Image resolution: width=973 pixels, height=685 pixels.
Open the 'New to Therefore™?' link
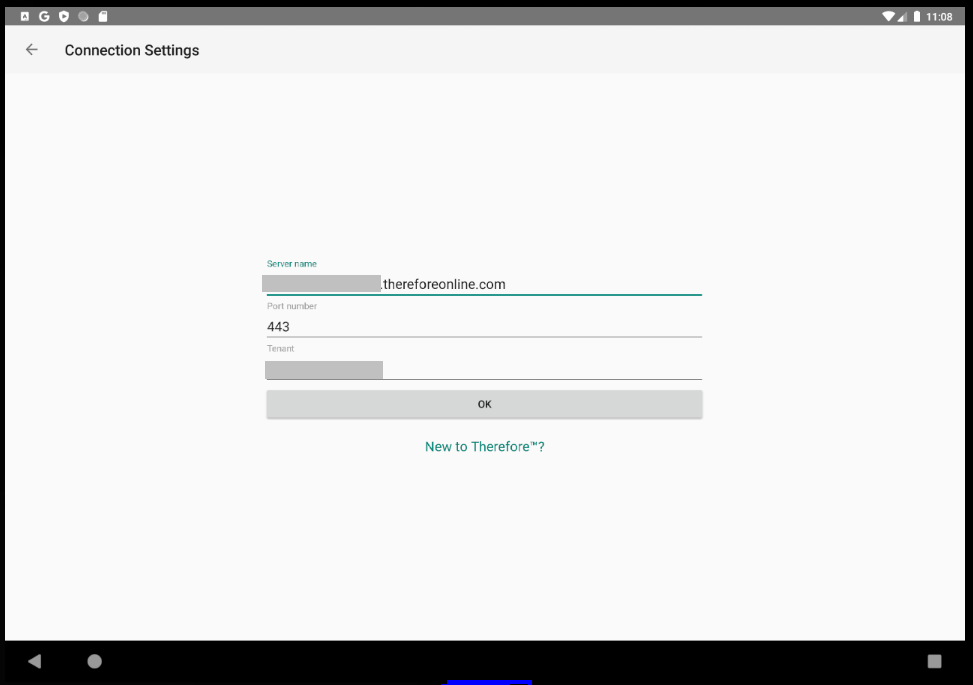click(x=484, y=446)
